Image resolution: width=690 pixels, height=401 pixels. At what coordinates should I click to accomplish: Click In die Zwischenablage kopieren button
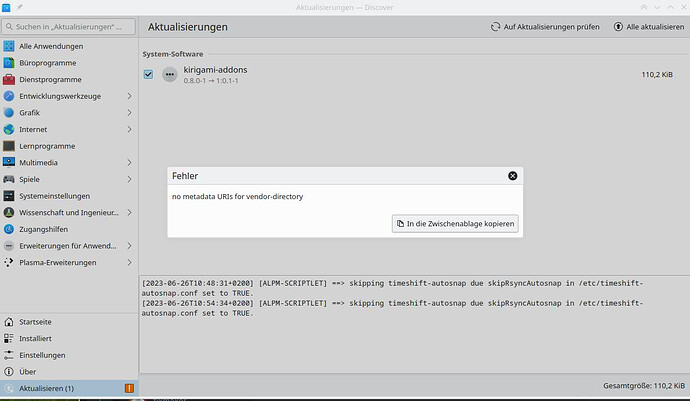tap(455, 224)
